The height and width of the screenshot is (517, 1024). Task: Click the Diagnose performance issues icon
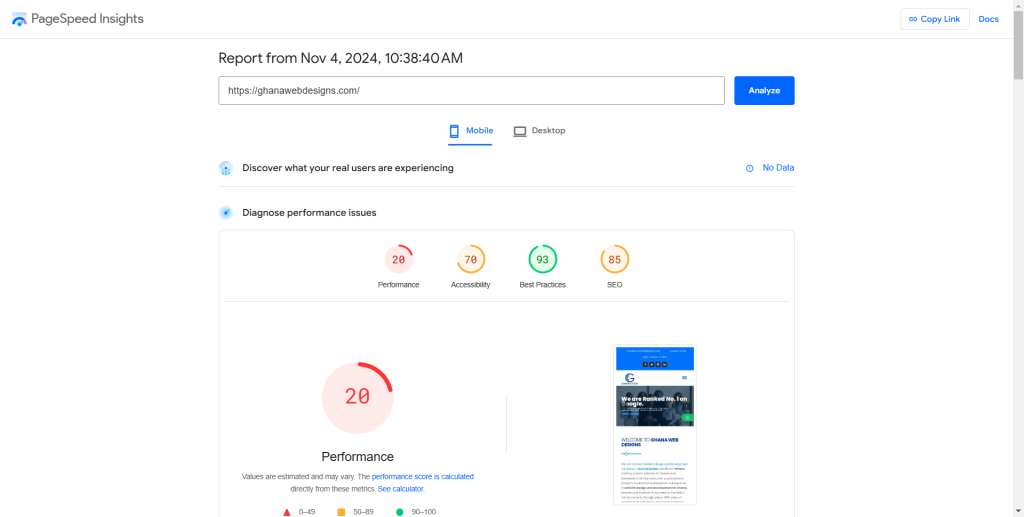226,213
